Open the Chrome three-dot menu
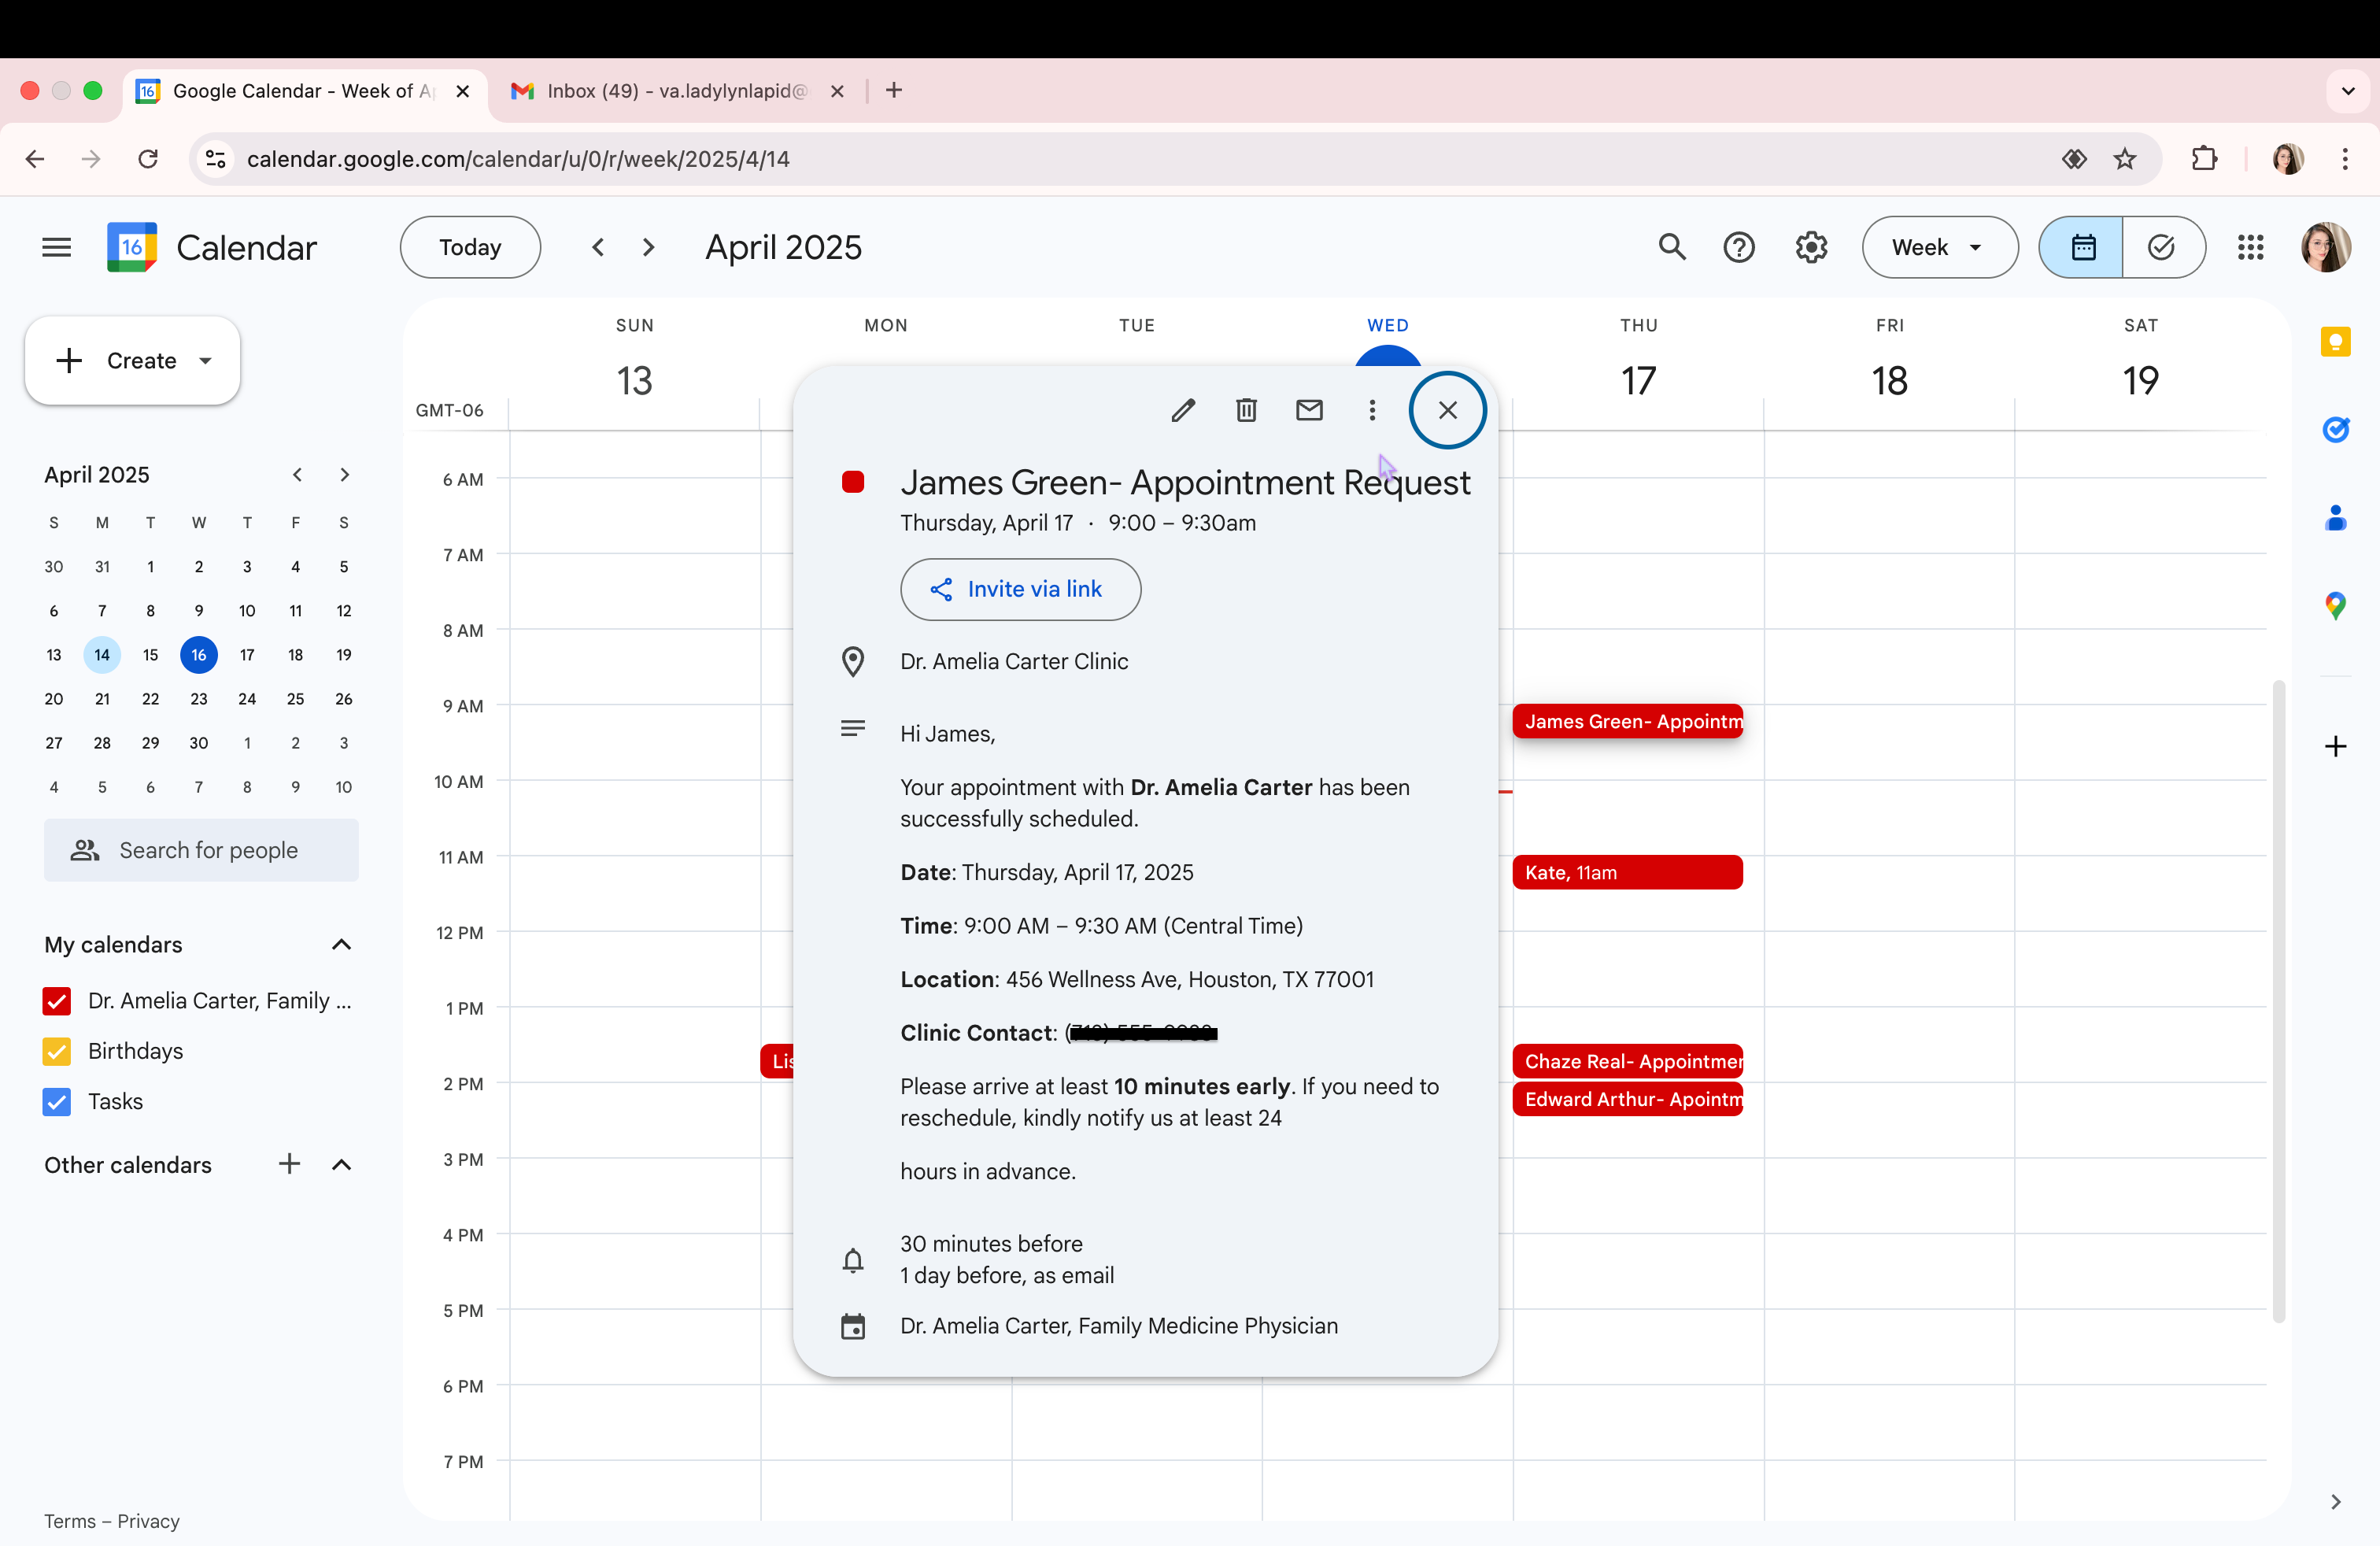 pos(2344,159)
